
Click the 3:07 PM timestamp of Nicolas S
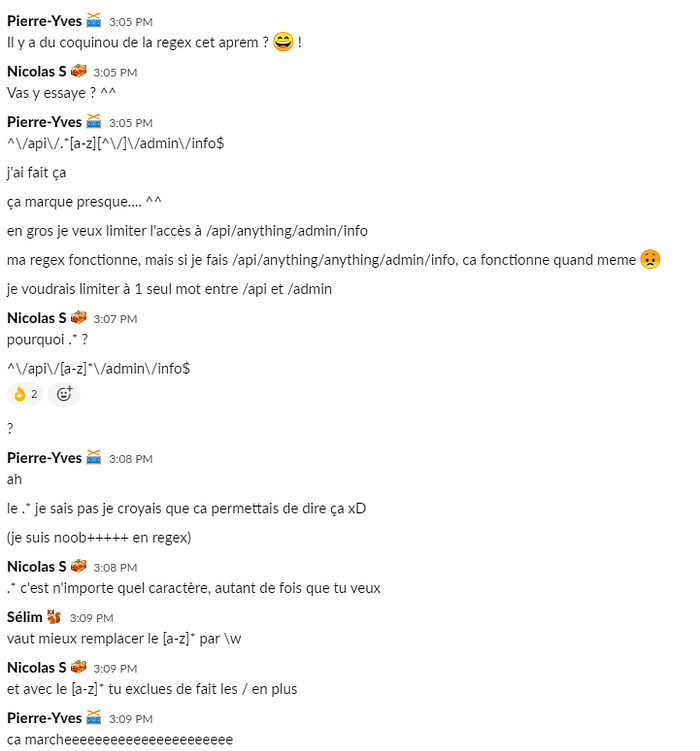click(115, 319)
